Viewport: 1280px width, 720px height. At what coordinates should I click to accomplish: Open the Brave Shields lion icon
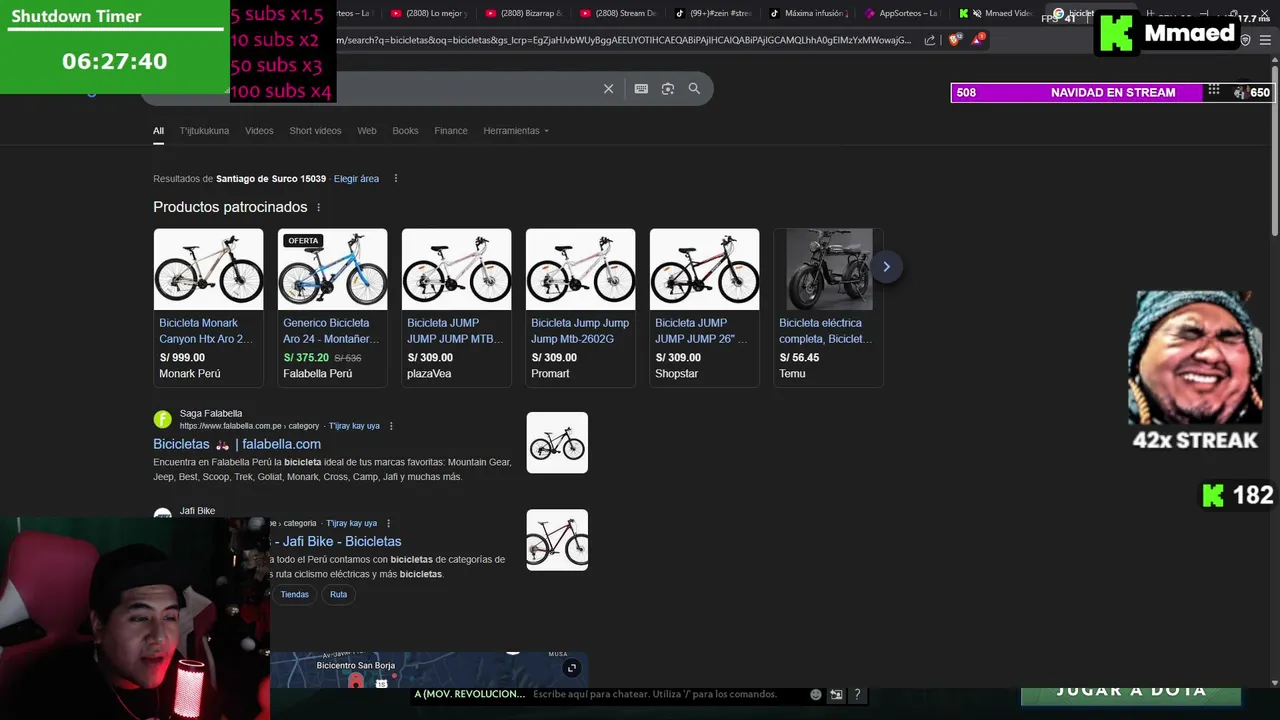[x=954, y=40]
